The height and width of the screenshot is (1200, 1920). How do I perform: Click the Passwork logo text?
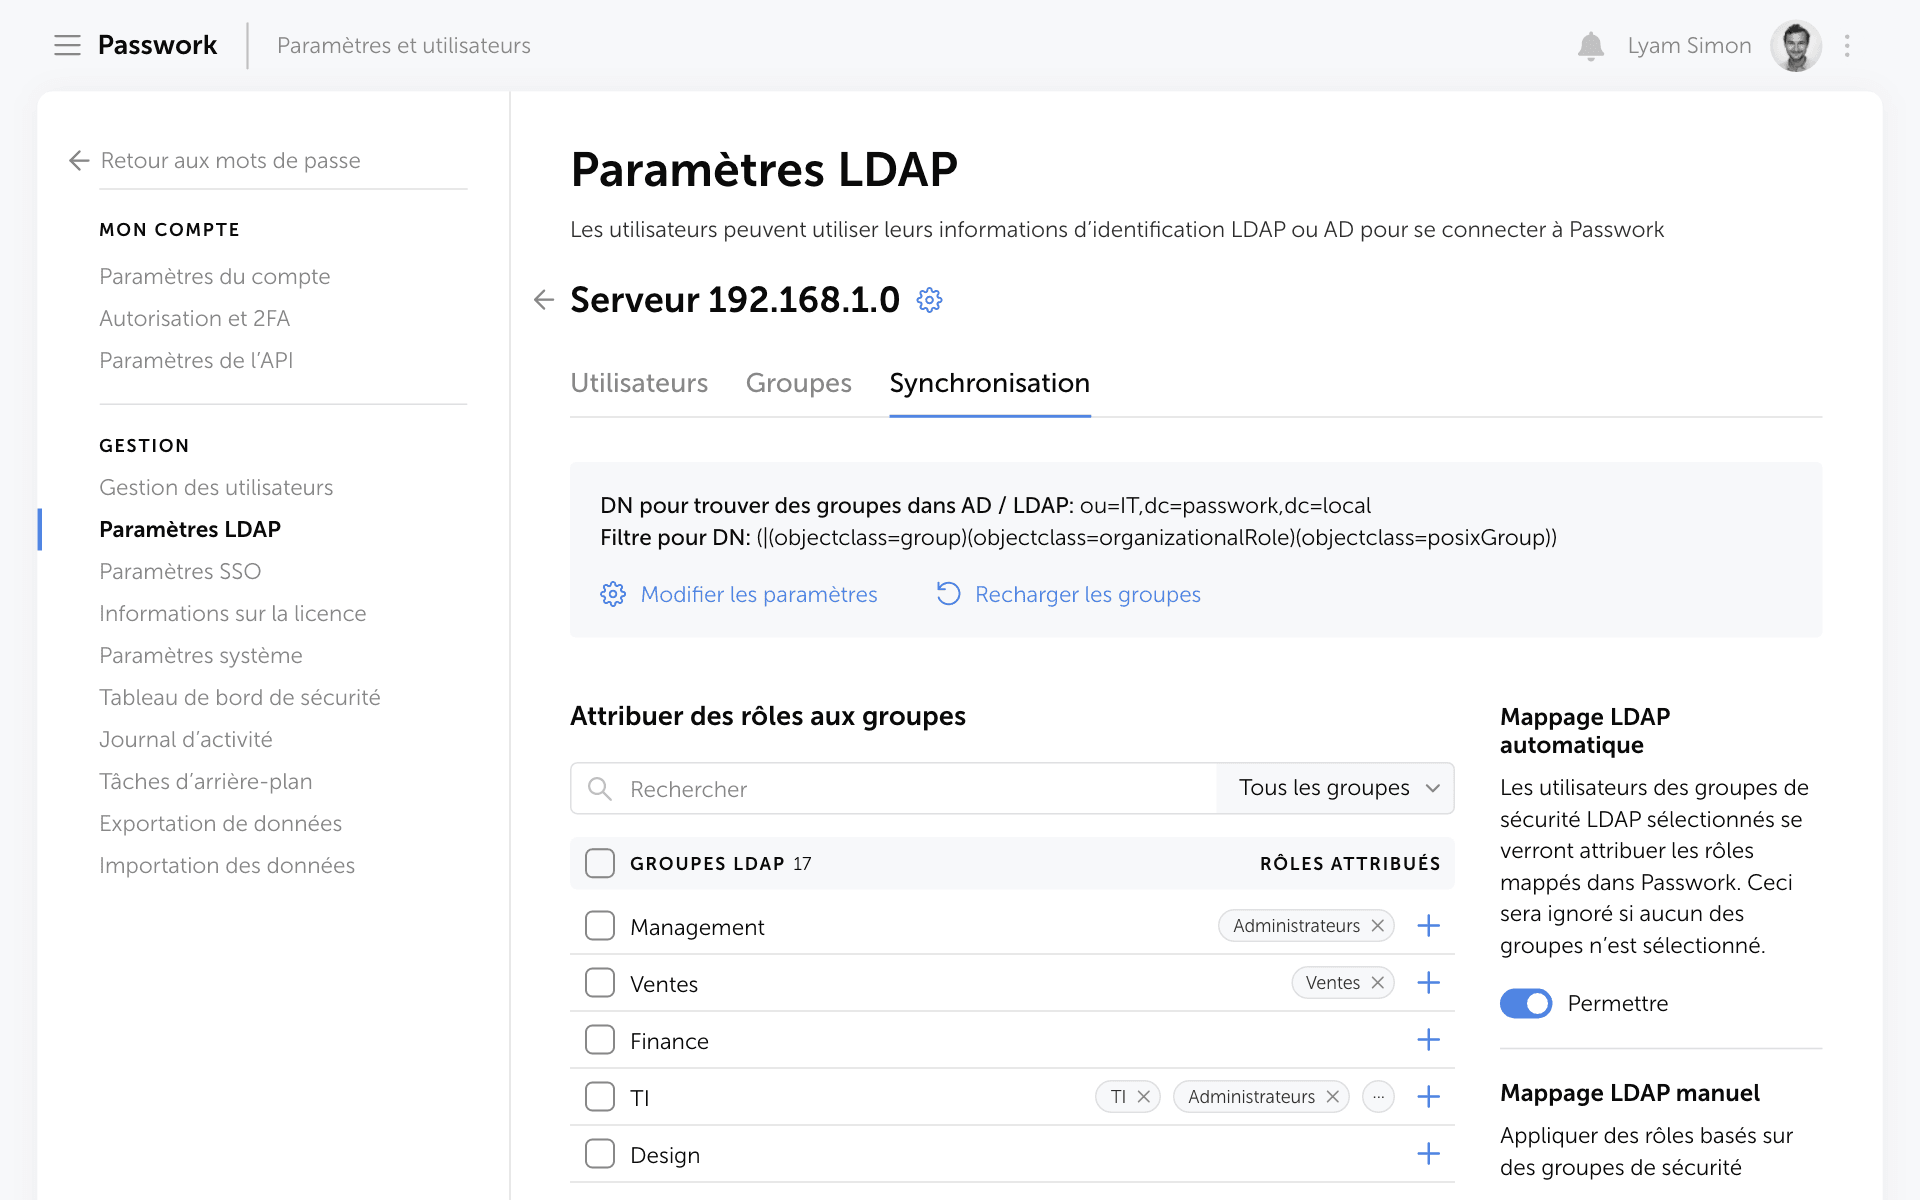(x=157, y=45)
